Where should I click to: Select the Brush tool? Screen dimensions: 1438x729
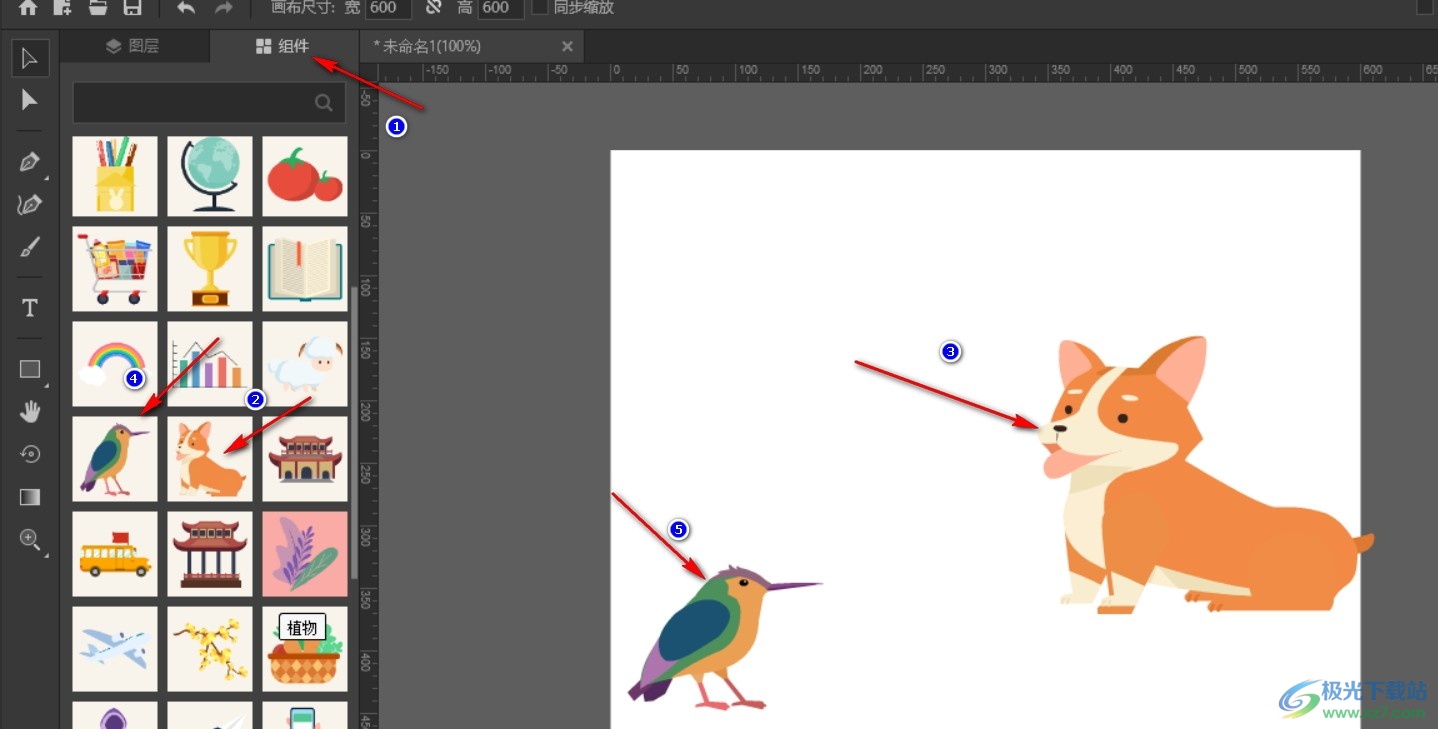(30, 247)
